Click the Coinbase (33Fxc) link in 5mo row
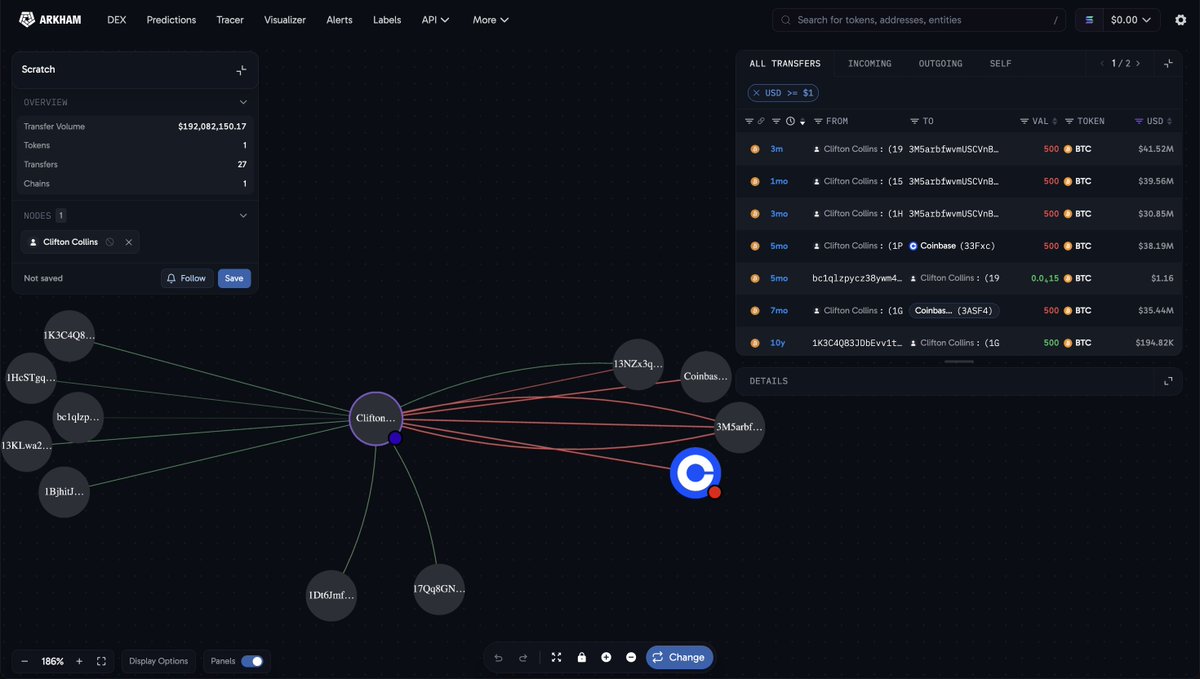 click(952, 246)
